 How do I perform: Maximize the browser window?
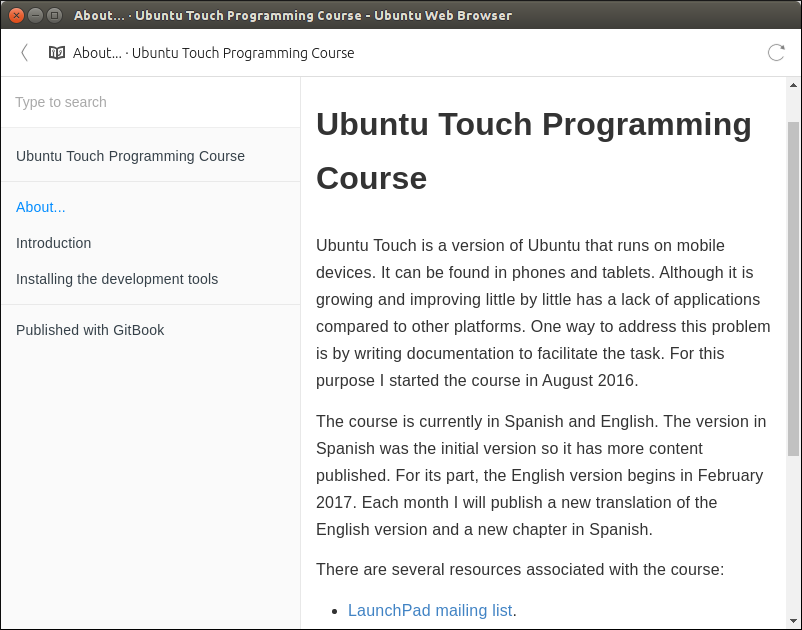pyautogui.click(x=54, y=15)
